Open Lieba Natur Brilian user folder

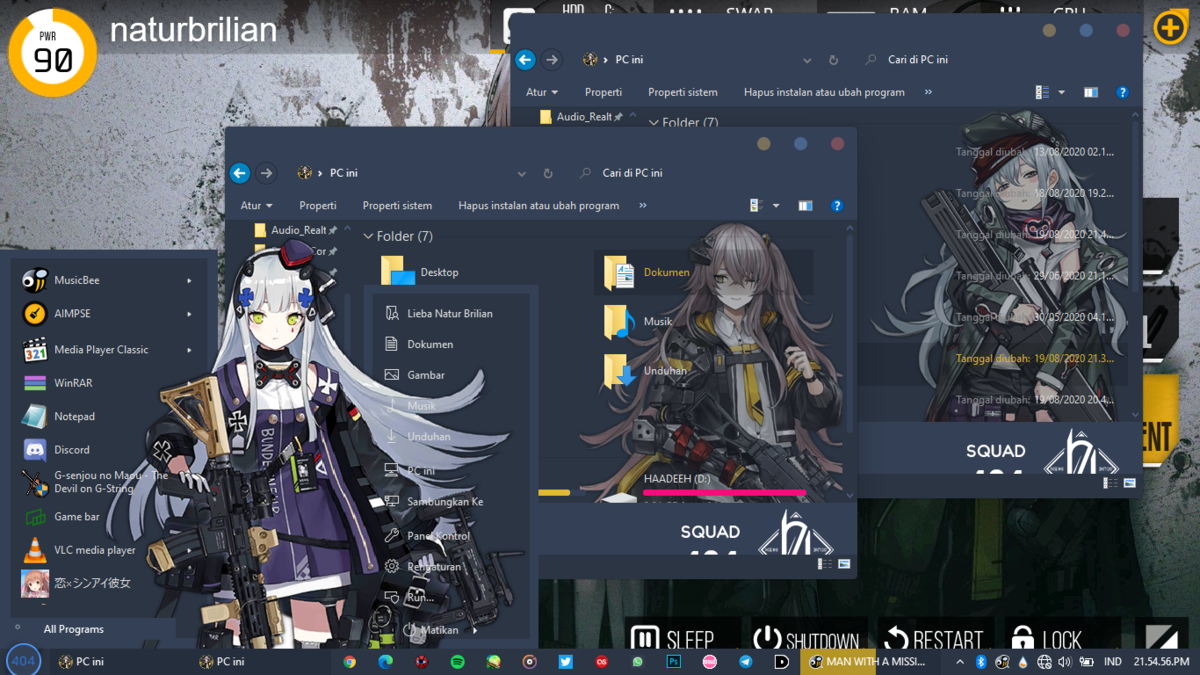450,313
